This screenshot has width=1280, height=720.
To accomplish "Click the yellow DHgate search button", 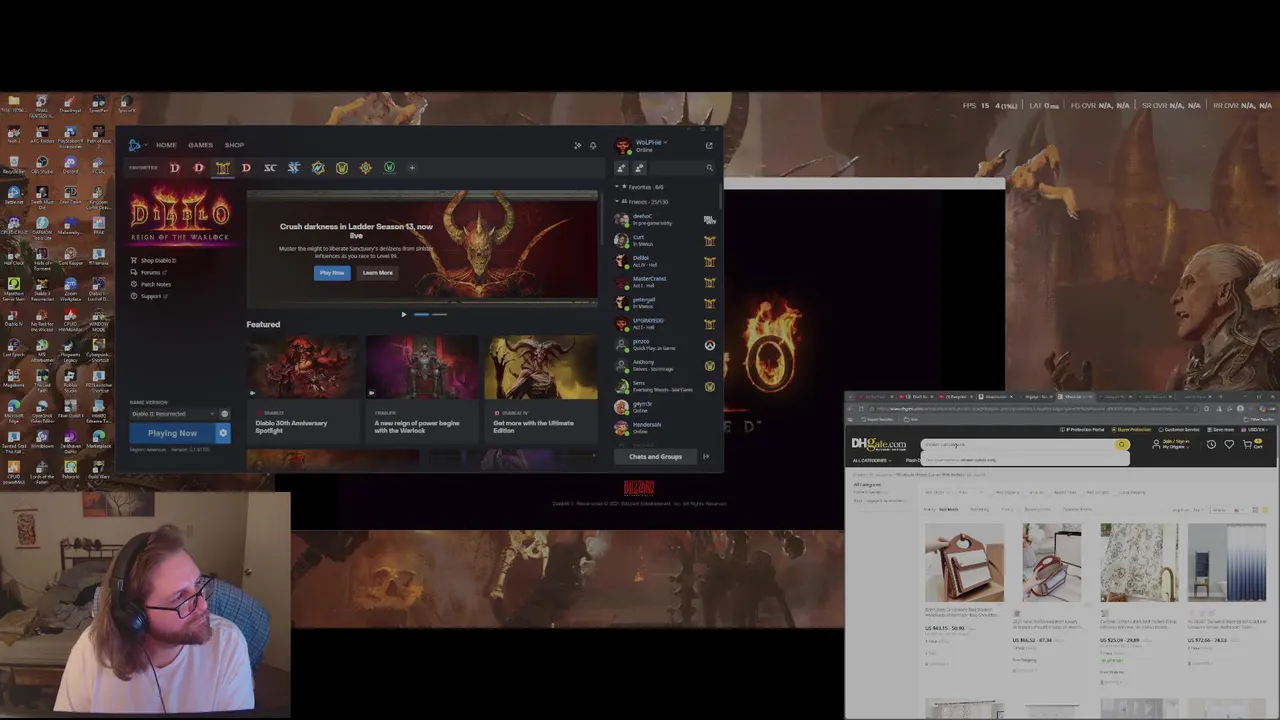I will 1121,445.
